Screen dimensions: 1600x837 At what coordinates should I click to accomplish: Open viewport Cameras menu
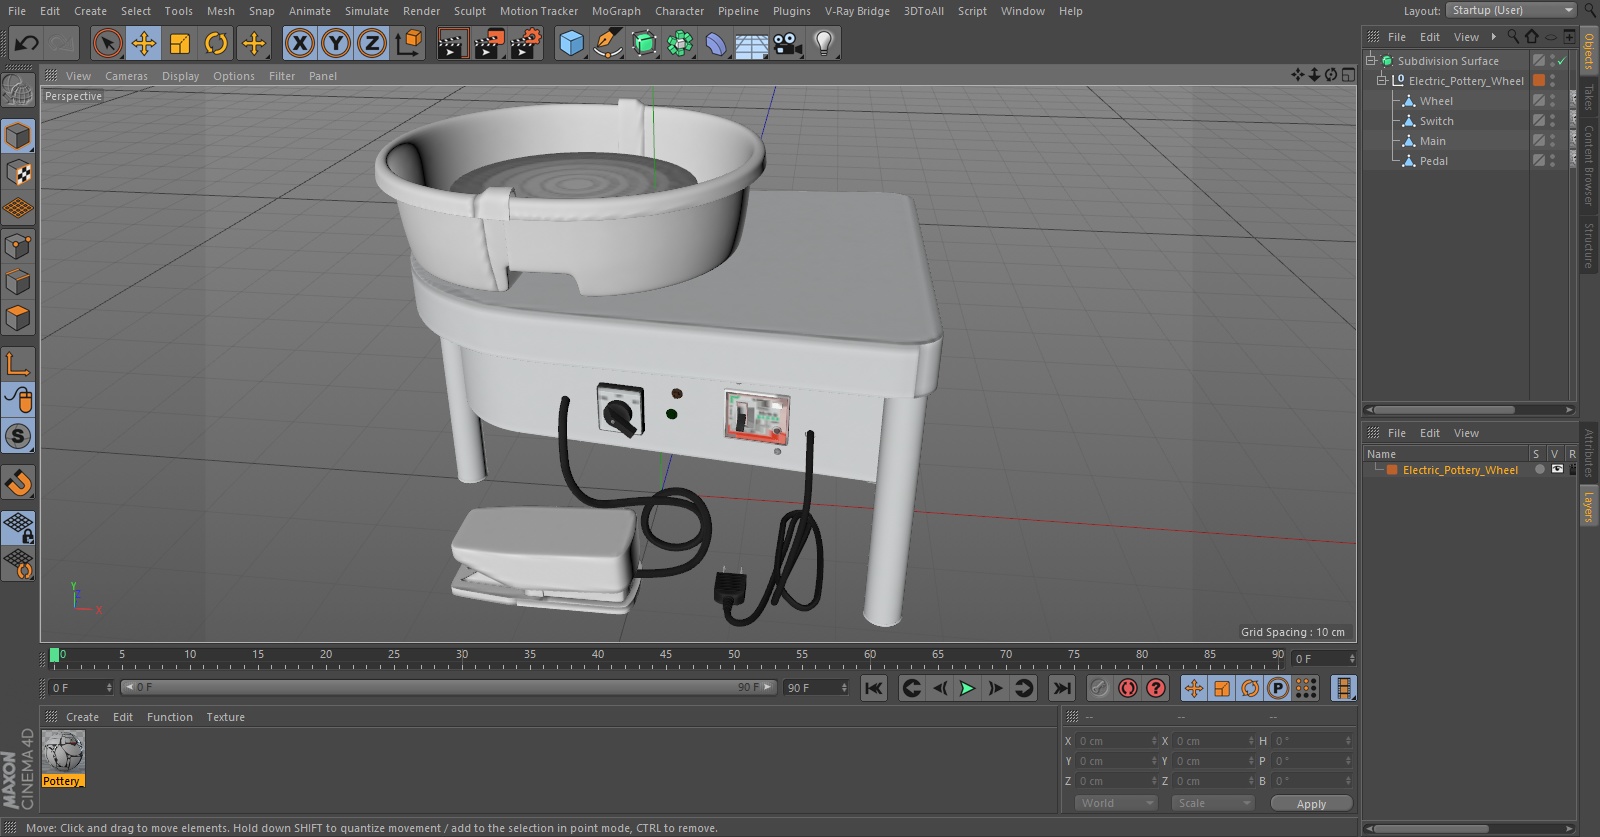[126, 76]
